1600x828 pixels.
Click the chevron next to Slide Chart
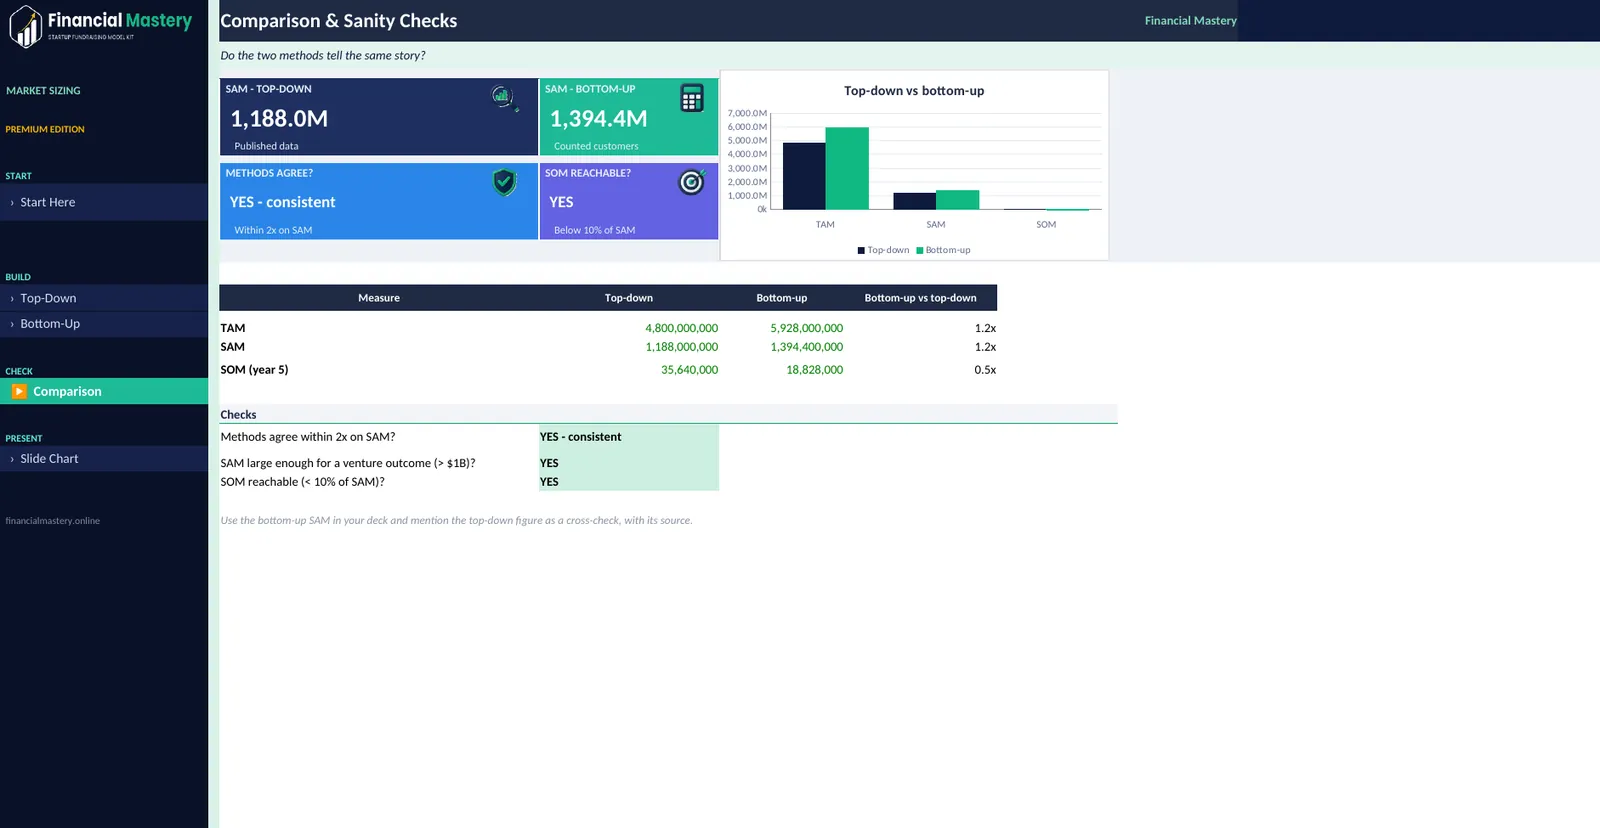12,459
